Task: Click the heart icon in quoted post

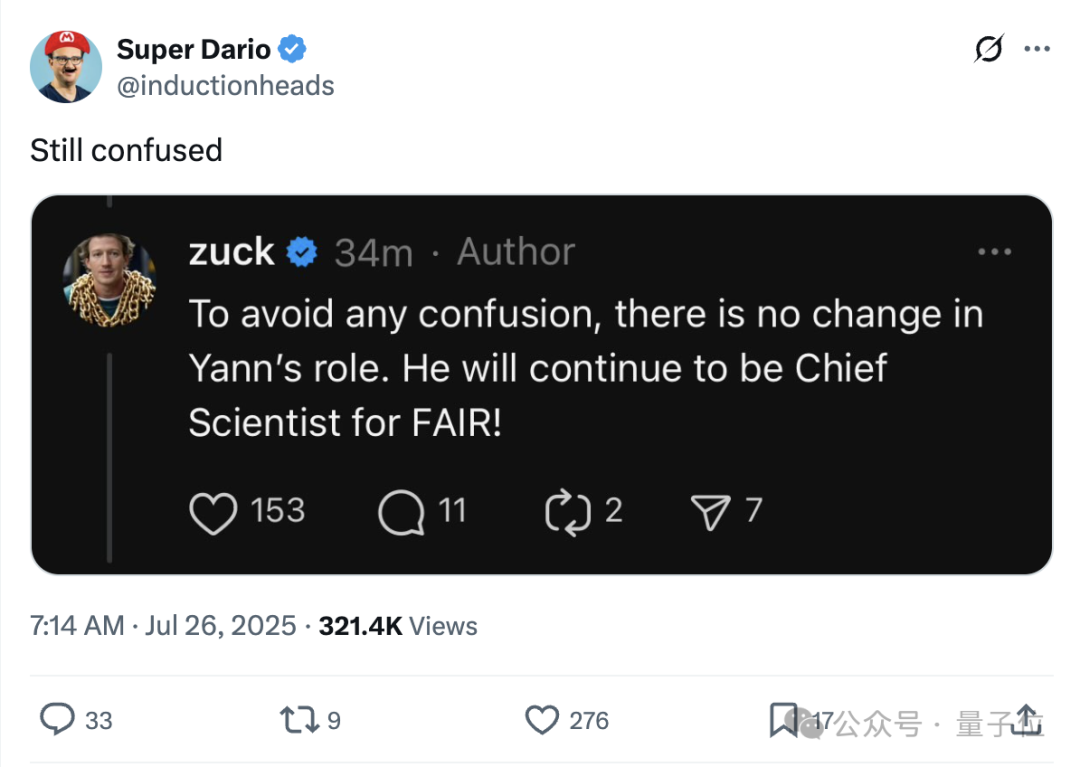Action: pos(213,512)
